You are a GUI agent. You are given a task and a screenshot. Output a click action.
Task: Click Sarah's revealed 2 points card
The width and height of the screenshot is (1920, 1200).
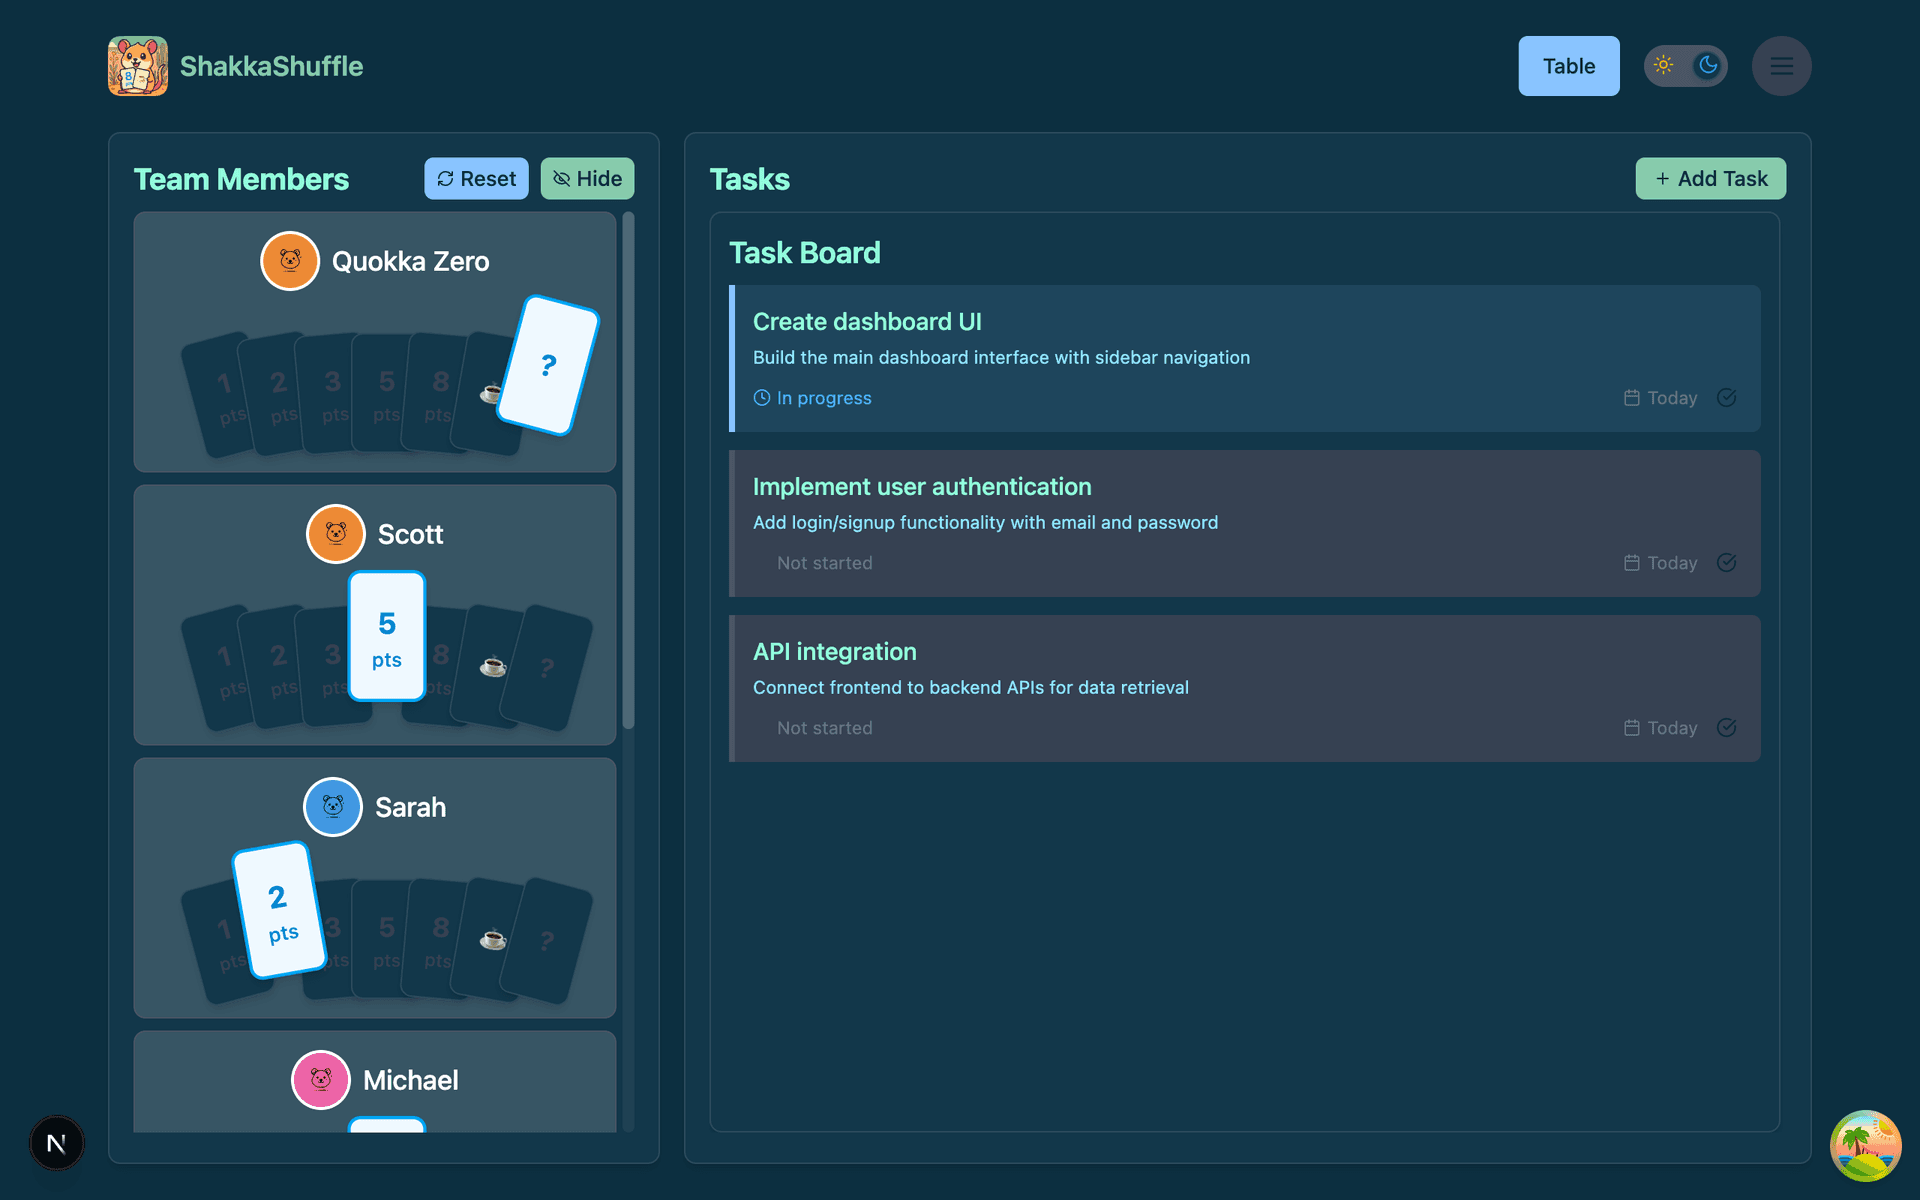click(x=280, y=908)
